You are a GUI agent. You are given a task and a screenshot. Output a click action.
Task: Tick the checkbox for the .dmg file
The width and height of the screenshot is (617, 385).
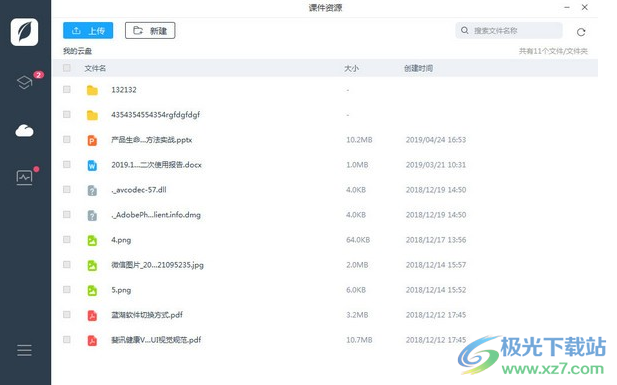coord(67,214)
